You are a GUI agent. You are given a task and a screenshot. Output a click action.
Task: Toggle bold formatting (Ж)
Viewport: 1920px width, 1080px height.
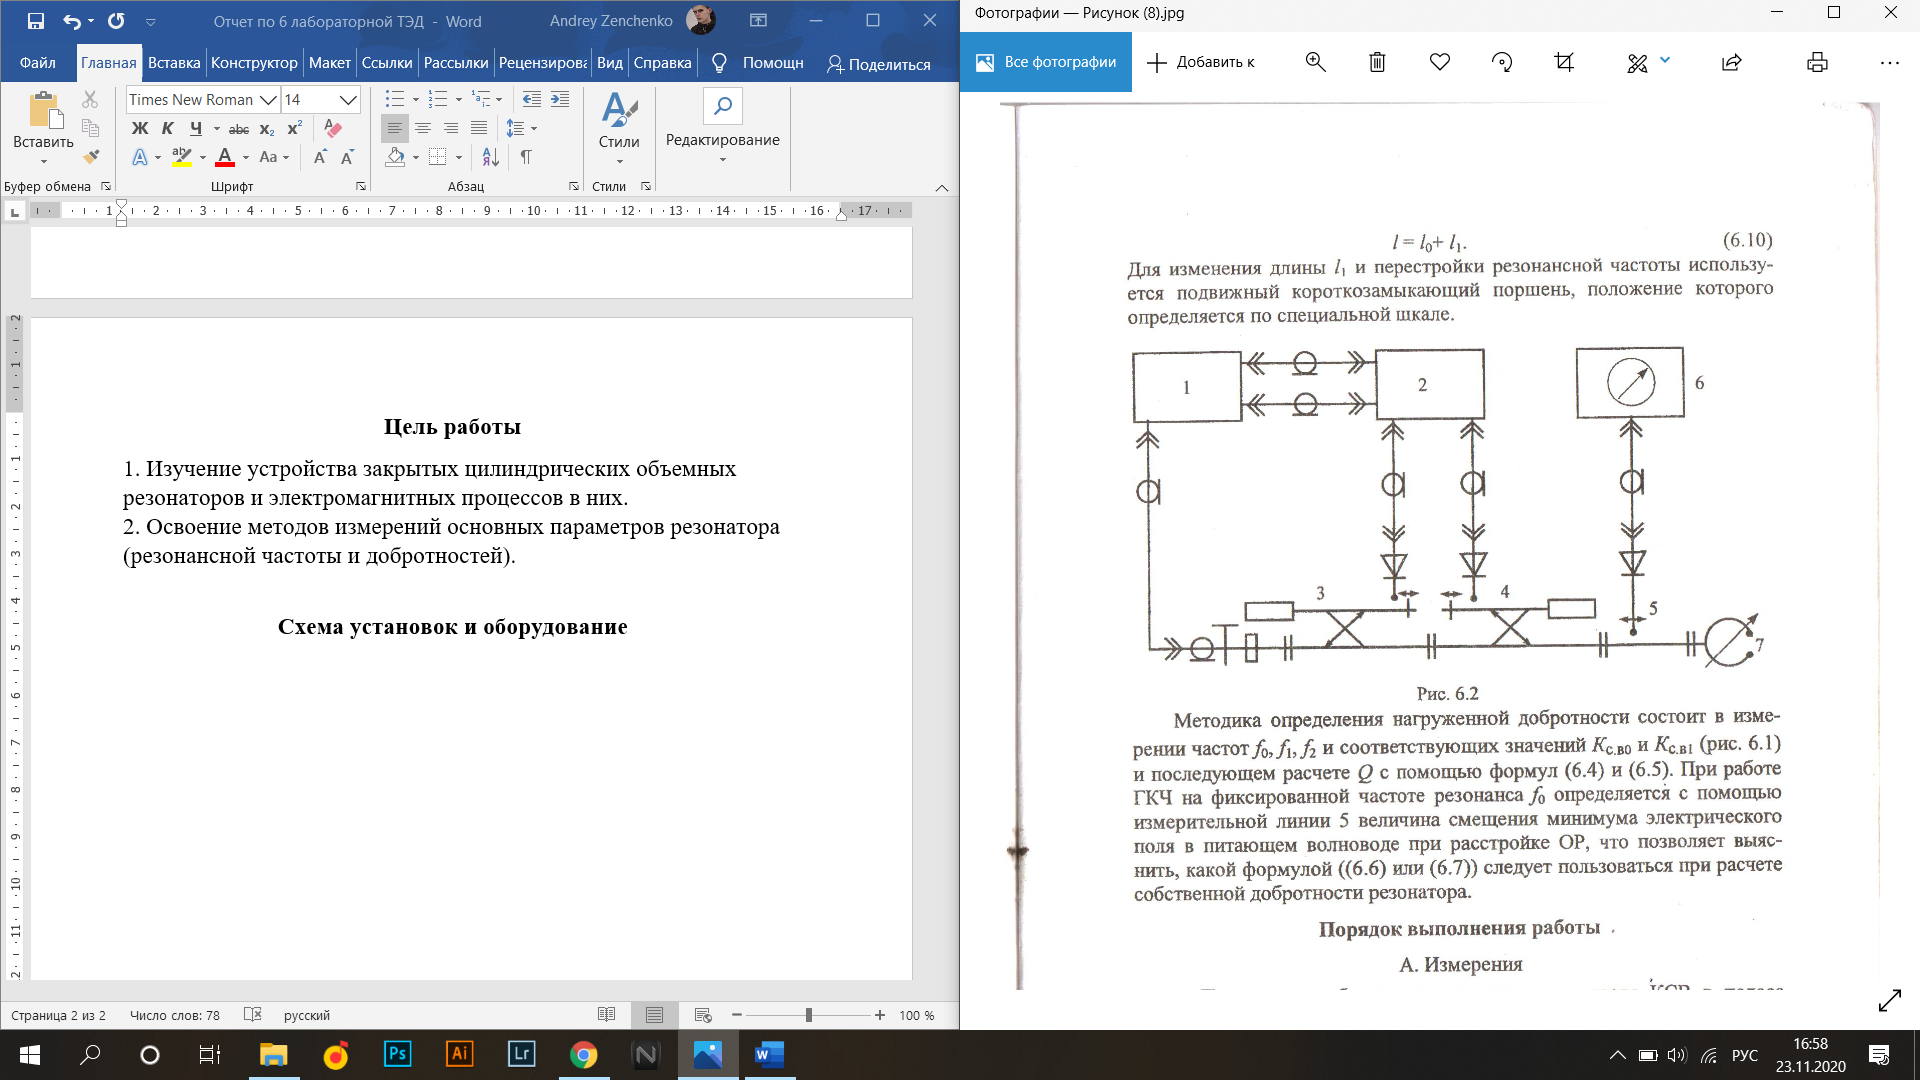(x=140, y=129)
